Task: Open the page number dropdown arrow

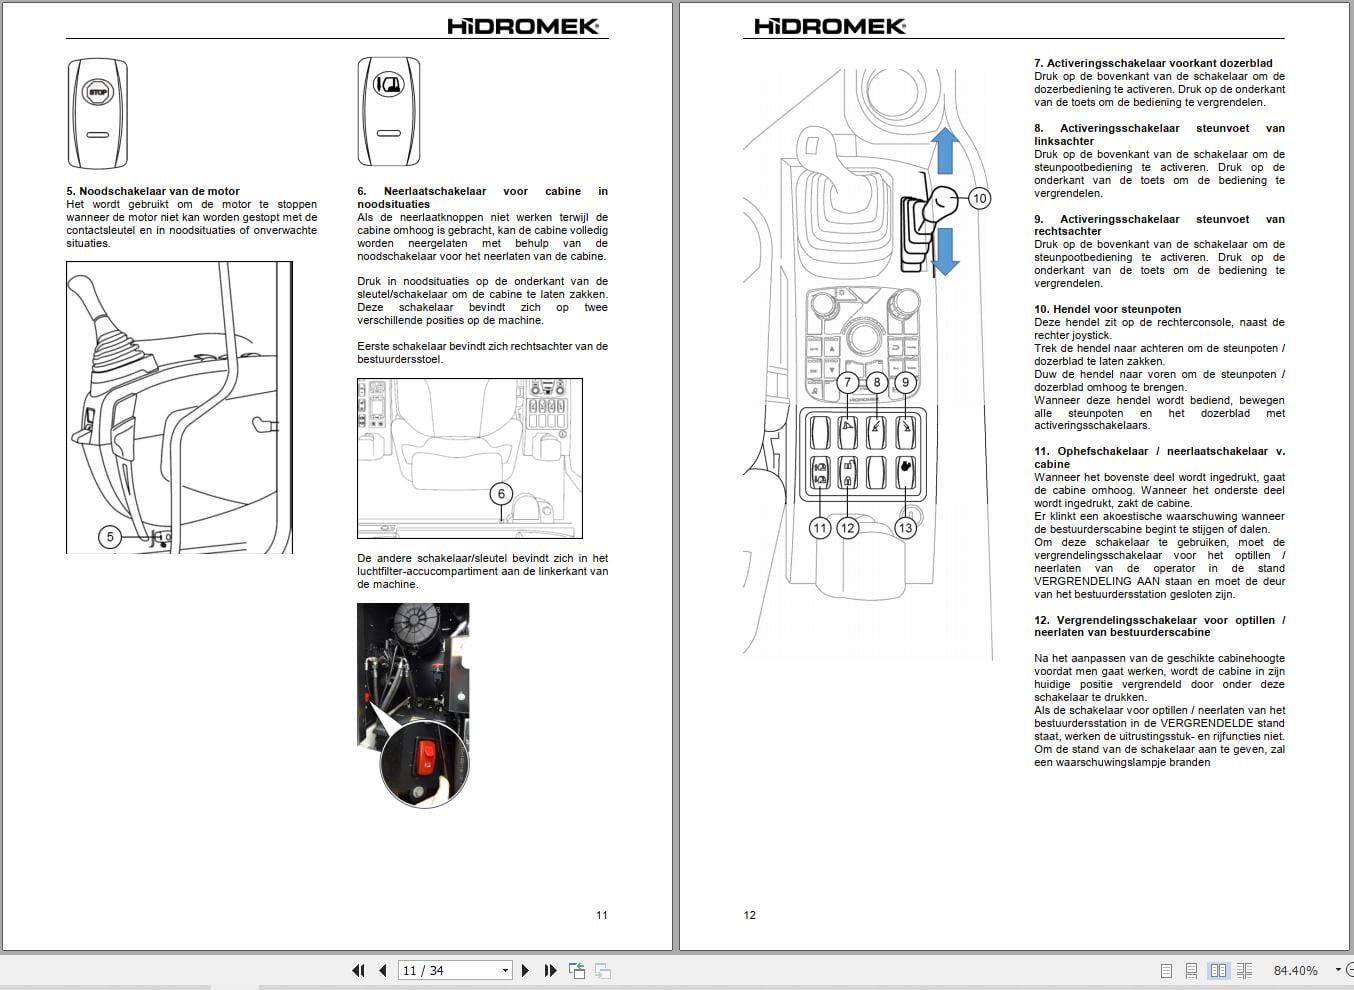Action: click(505, 970)
